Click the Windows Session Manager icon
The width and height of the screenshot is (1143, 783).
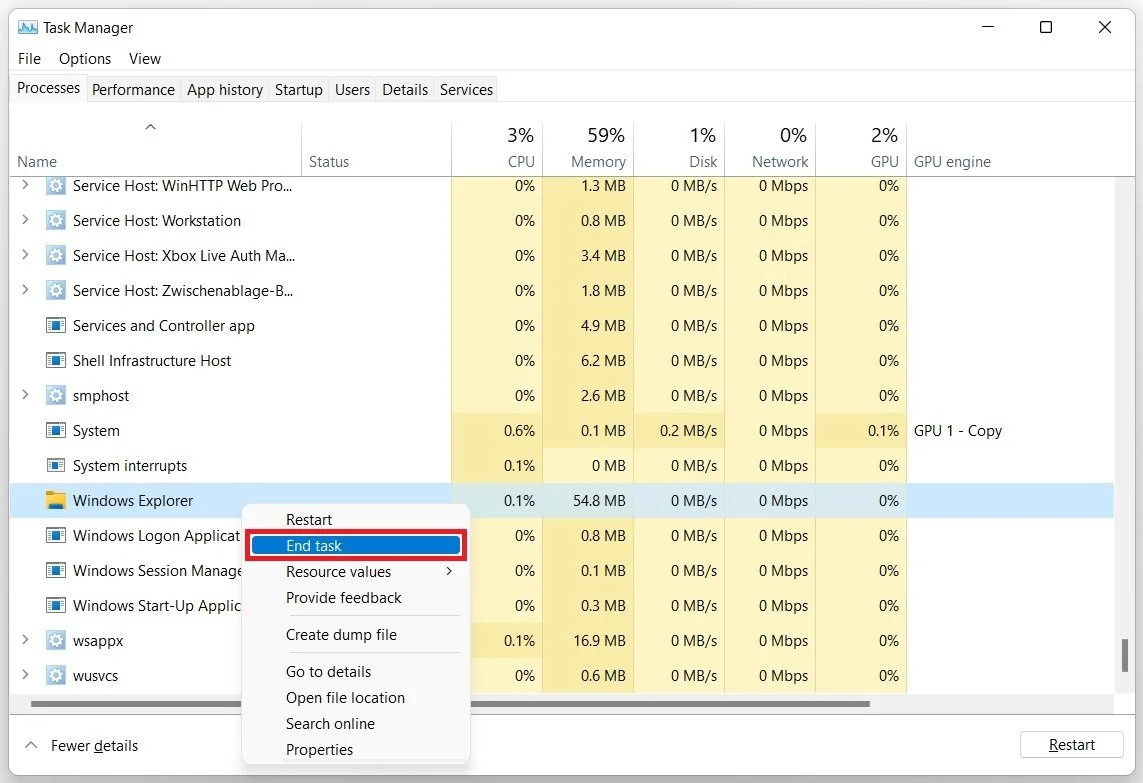(55, 571)
